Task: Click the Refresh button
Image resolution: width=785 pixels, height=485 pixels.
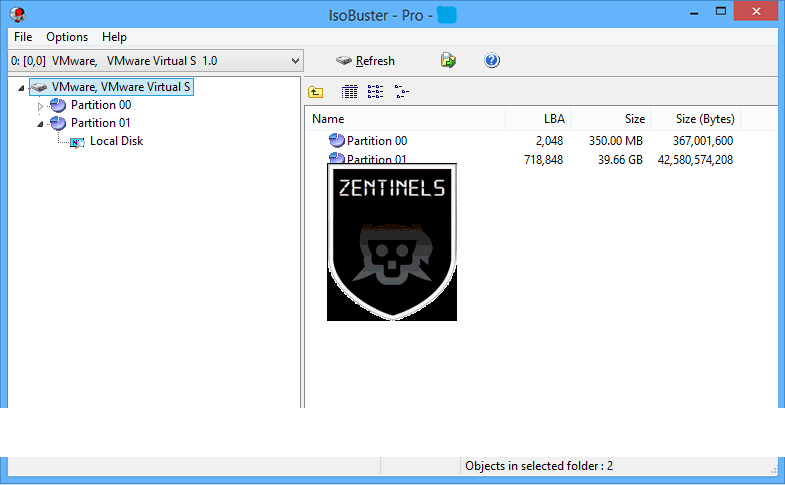Action: (x=365, y=61)
